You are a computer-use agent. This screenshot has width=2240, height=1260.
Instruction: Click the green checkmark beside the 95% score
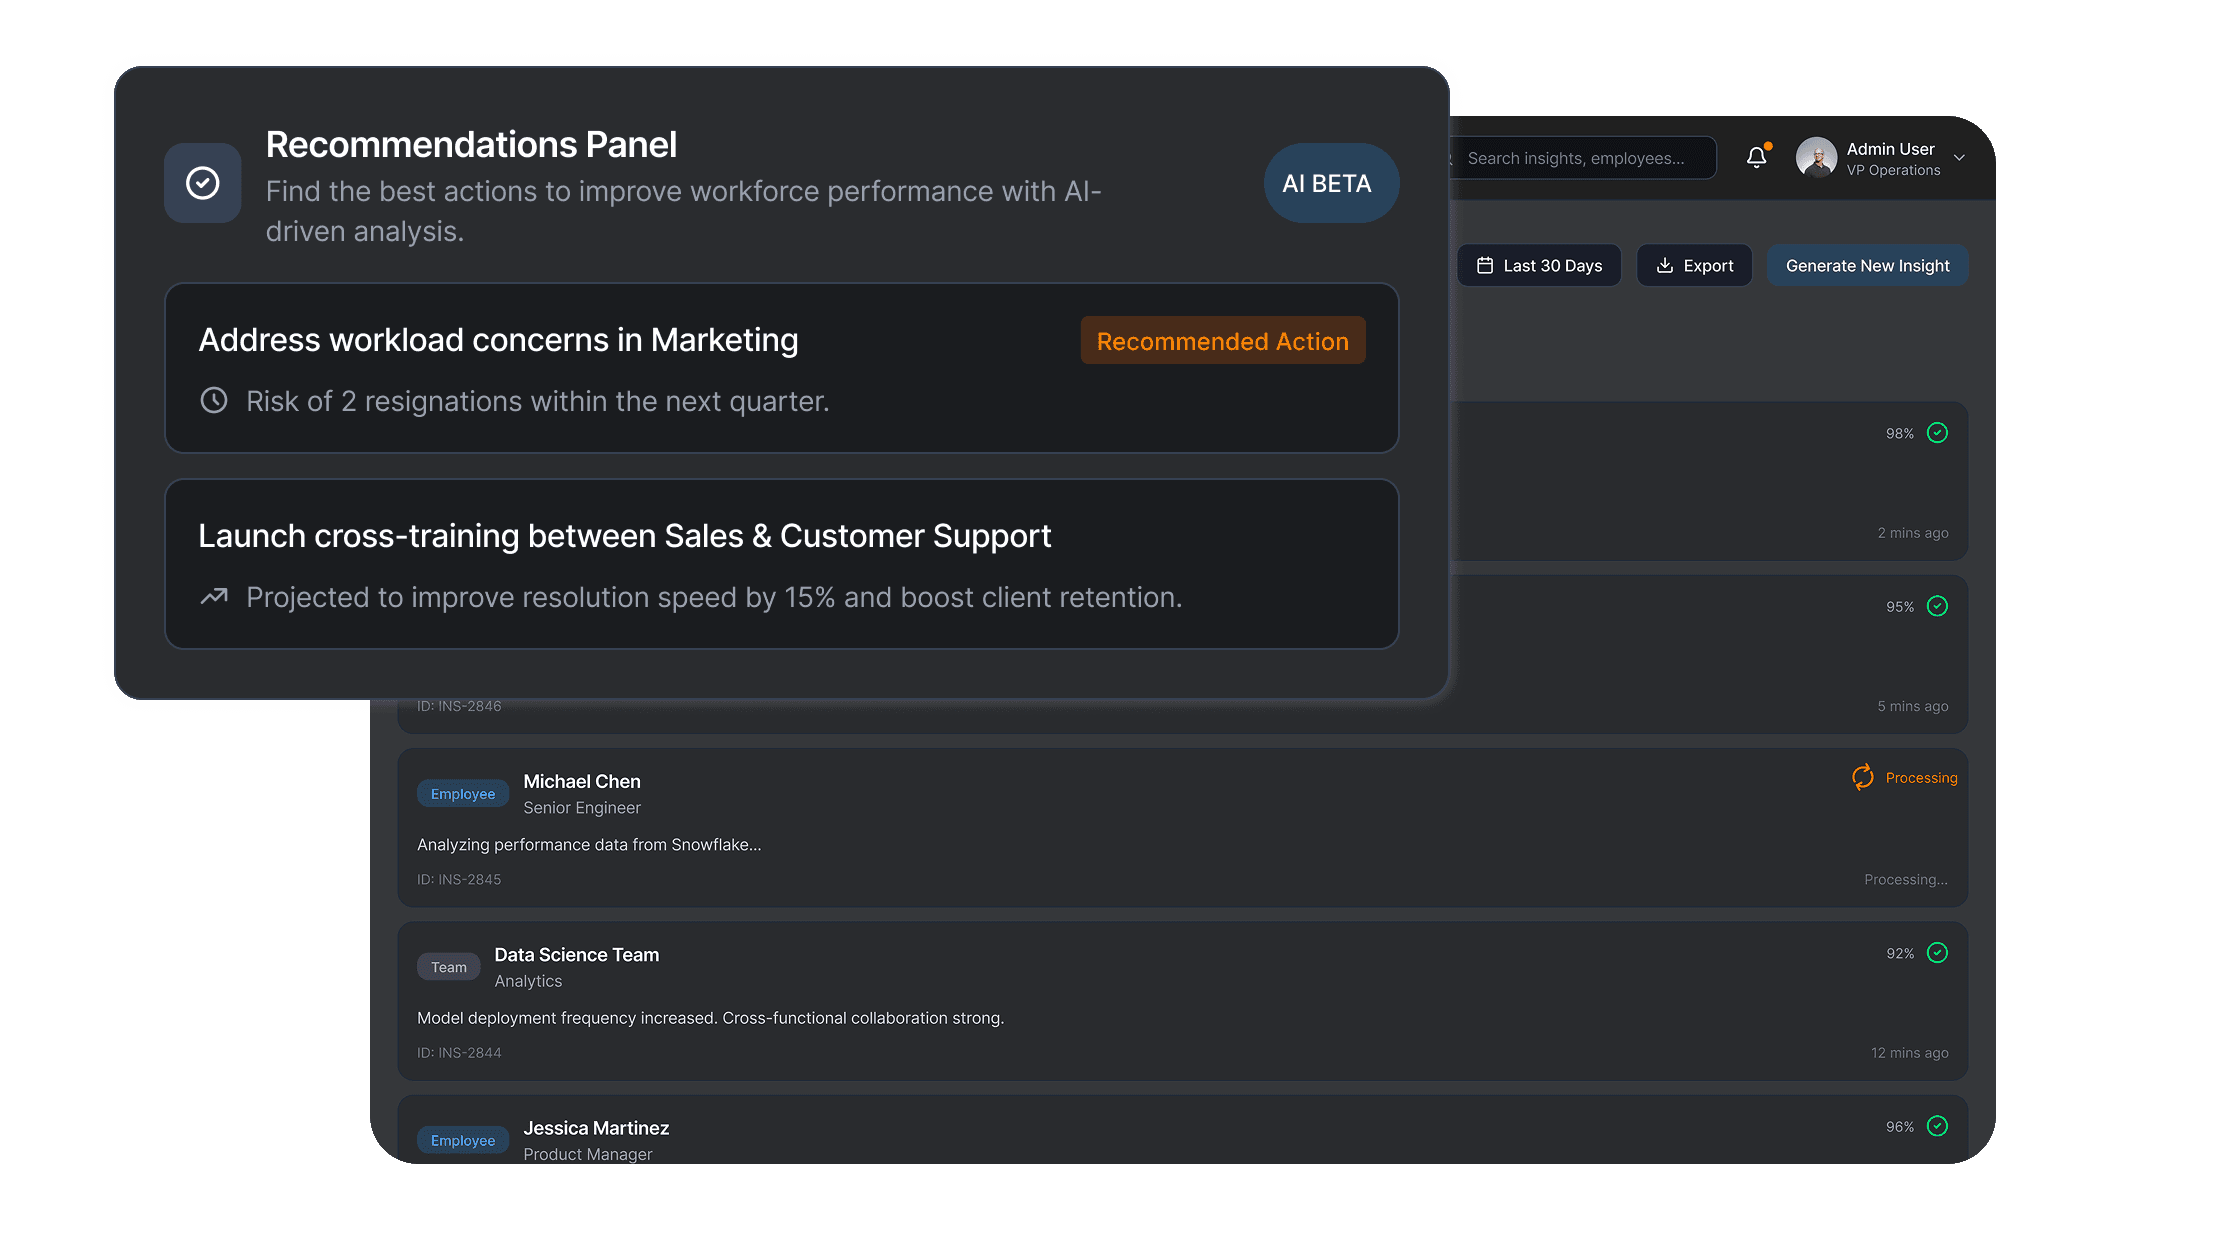pyautogui.click(x=1937, y=606)
